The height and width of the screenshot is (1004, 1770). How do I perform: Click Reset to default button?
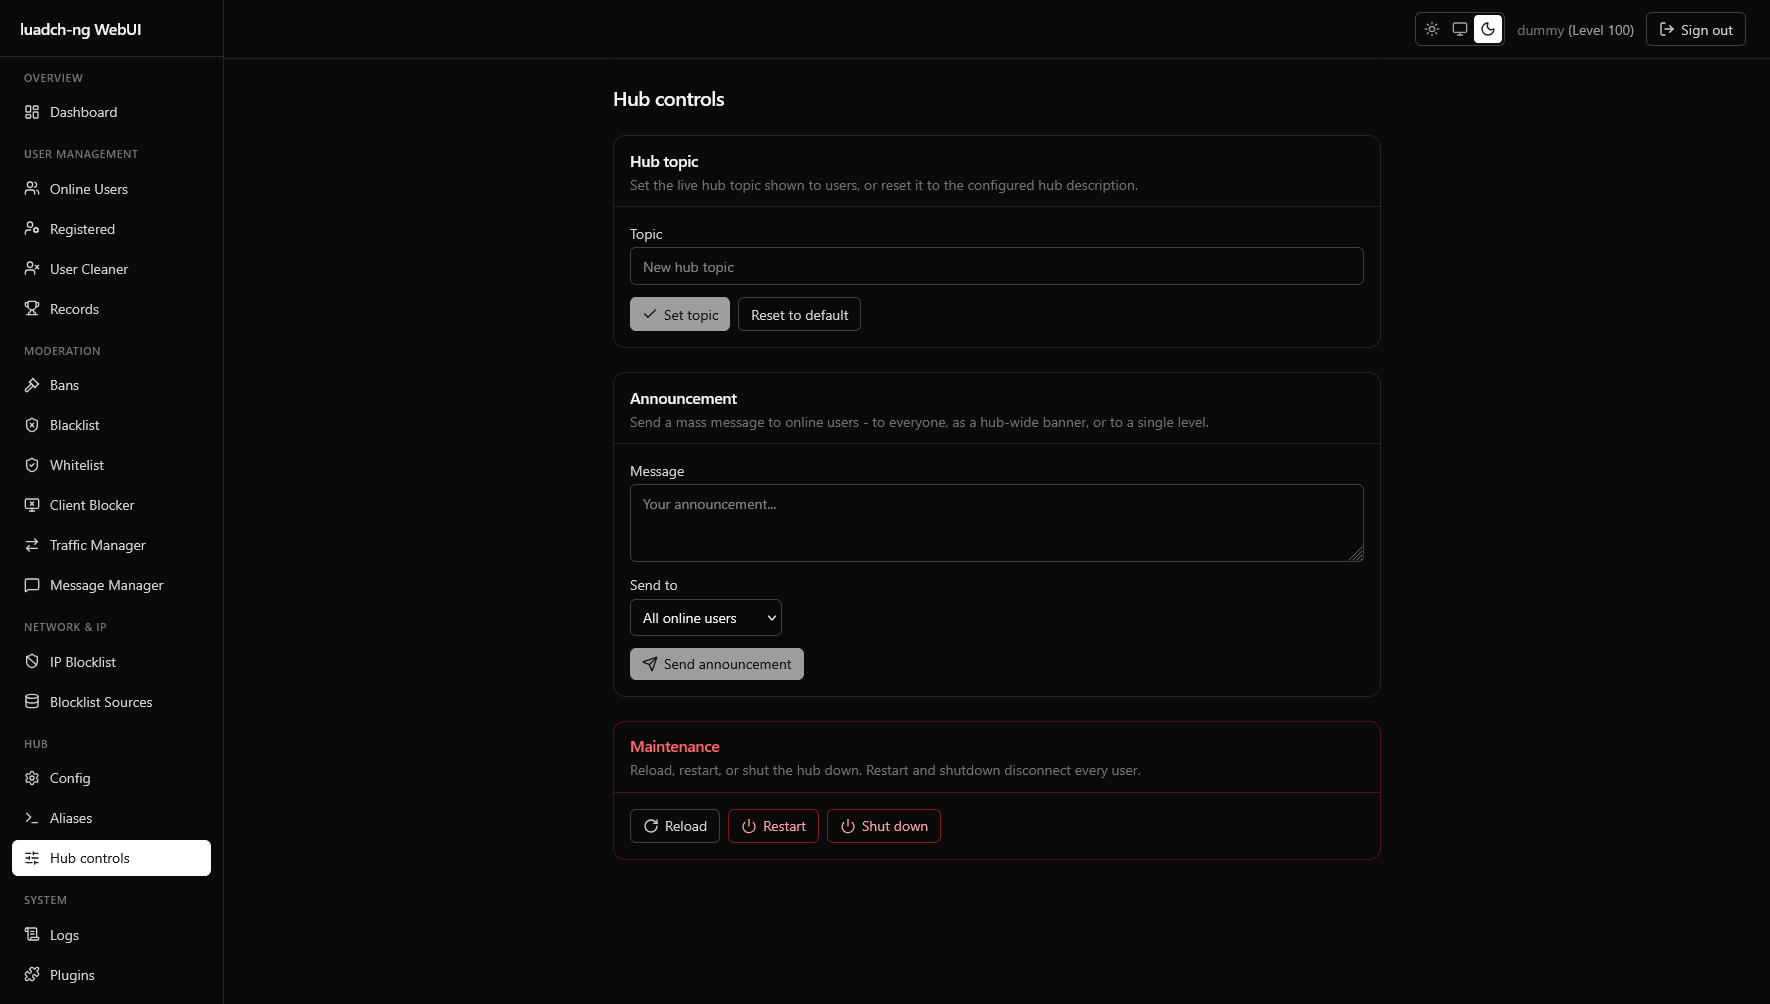click(799, 314)
